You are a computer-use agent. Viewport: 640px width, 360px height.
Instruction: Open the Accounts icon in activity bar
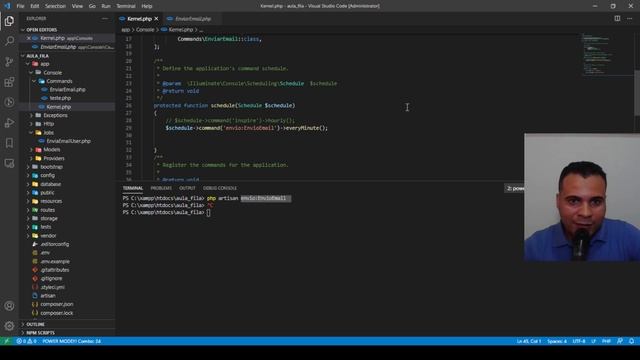9,306
